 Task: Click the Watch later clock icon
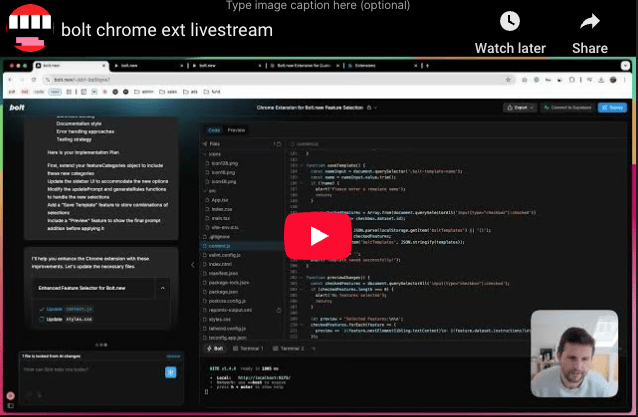[509, 21]
